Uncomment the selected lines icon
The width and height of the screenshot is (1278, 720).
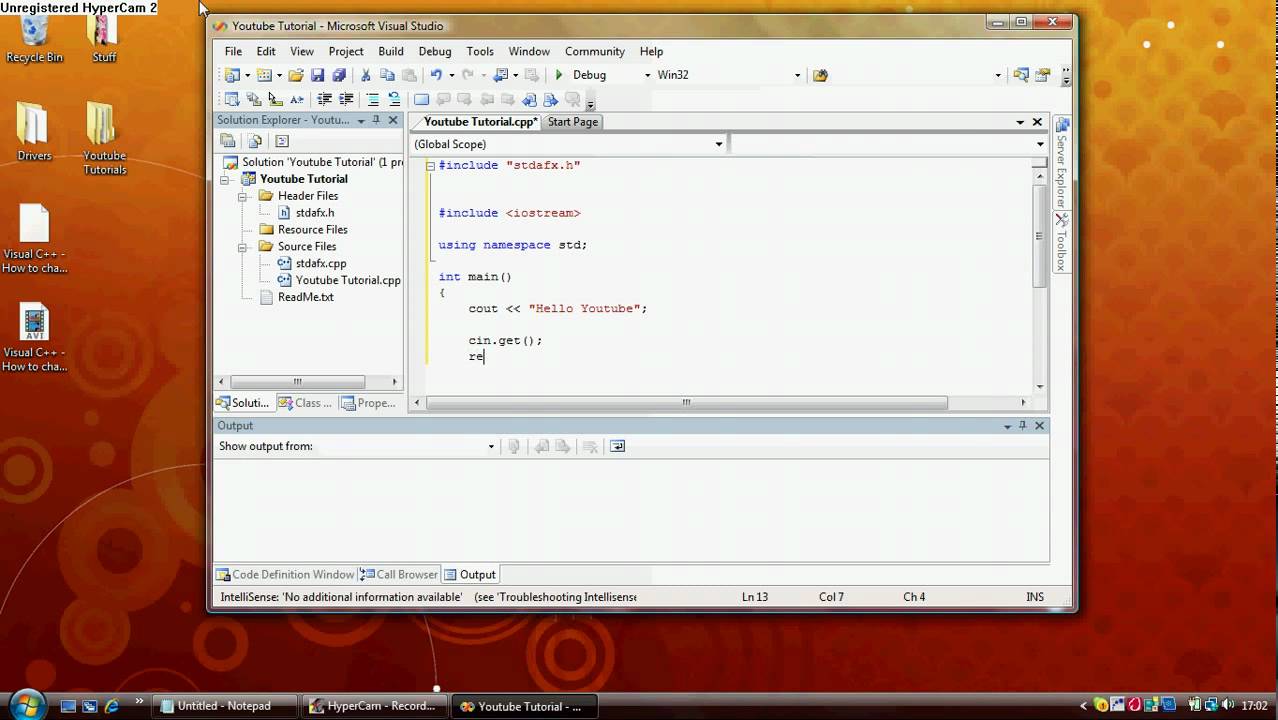(394, 99)
